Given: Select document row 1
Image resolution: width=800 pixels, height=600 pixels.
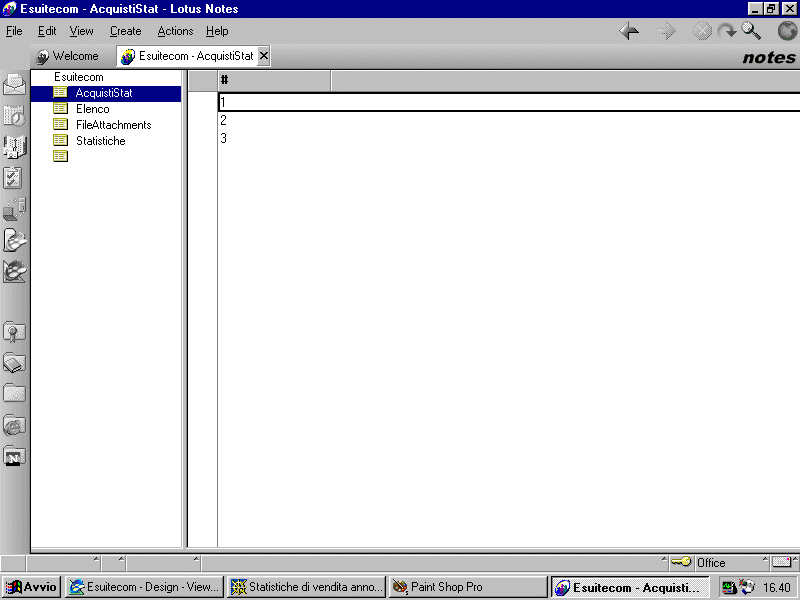Looking at the screenshot, I should pos(509,102).
